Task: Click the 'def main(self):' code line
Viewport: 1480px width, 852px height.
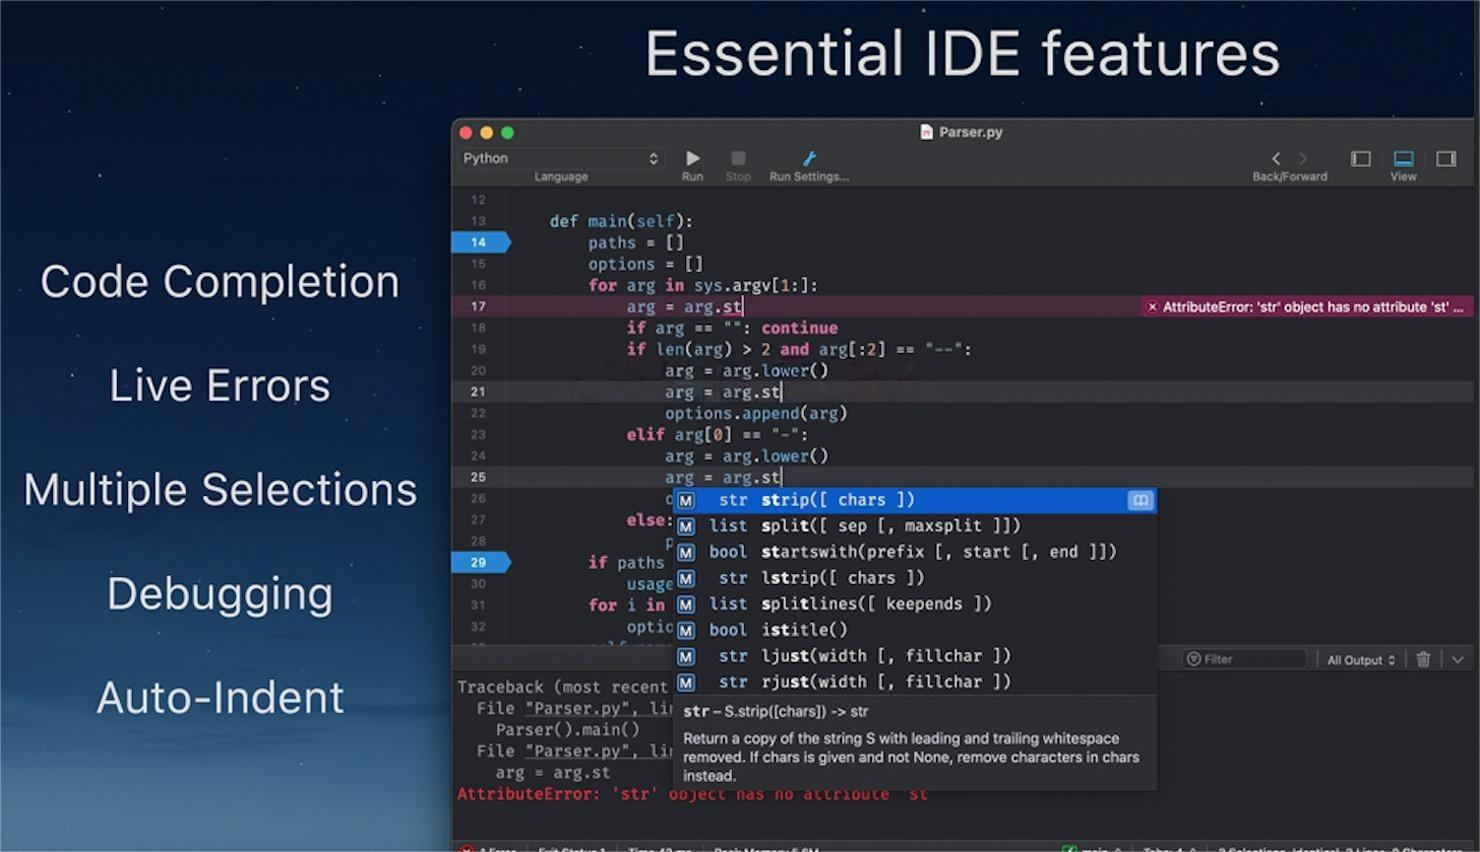Action: [x=621, y=221]
